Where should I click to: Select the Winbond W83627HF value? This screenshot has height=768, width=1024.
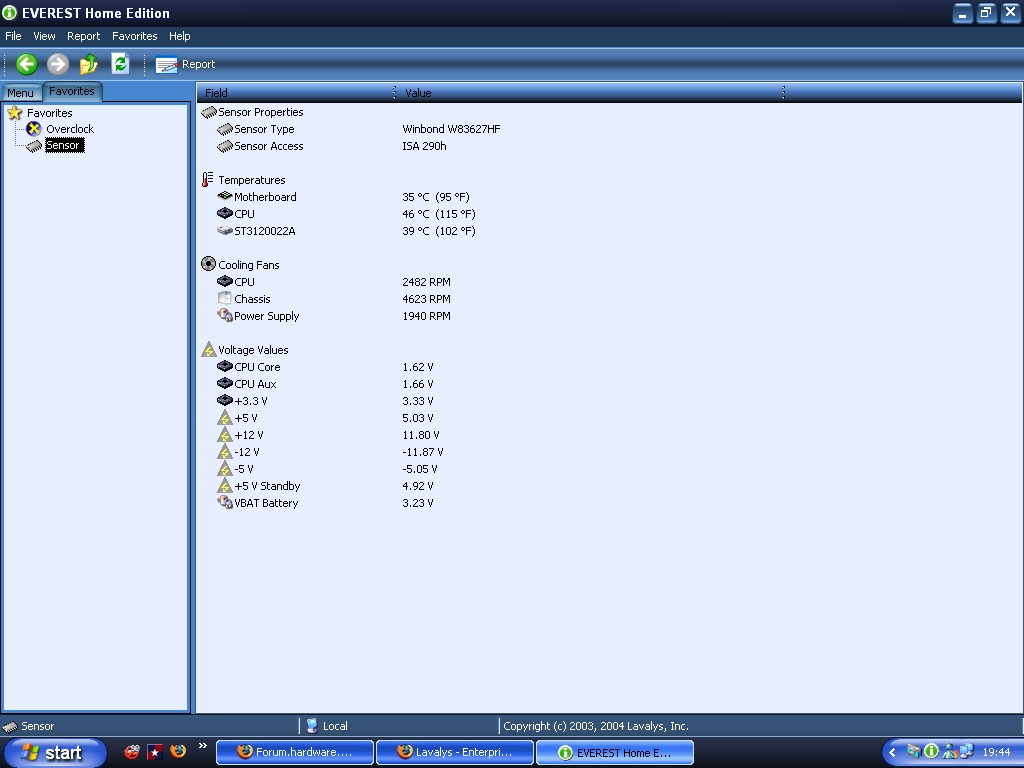point(451,129)
